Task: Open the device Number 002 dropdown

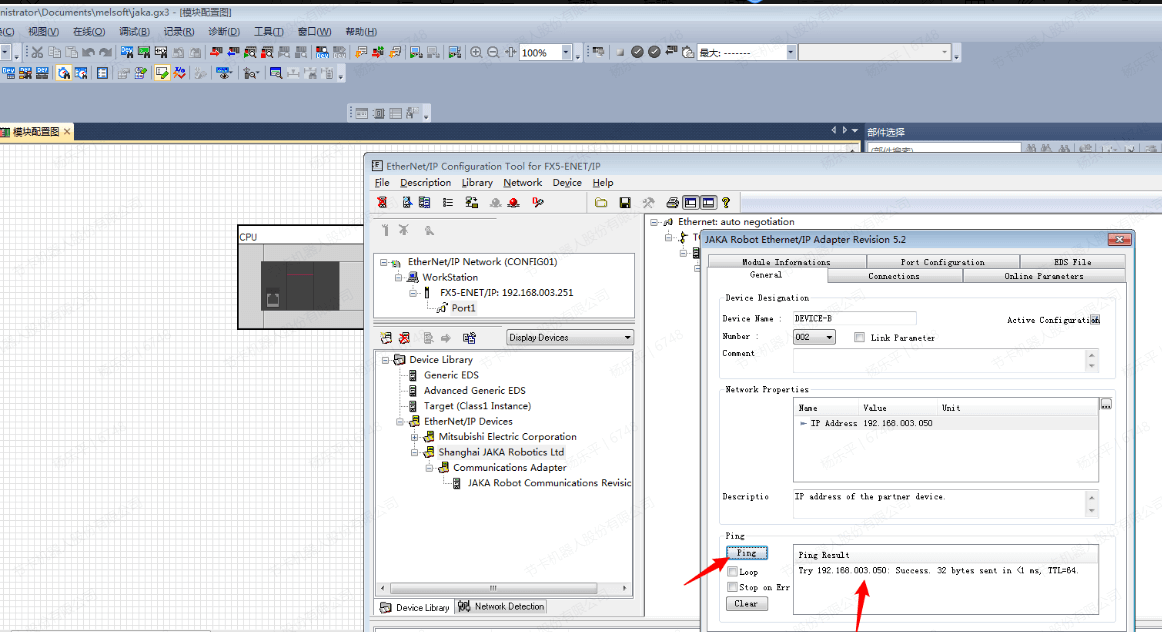Action: coord(829,338)
